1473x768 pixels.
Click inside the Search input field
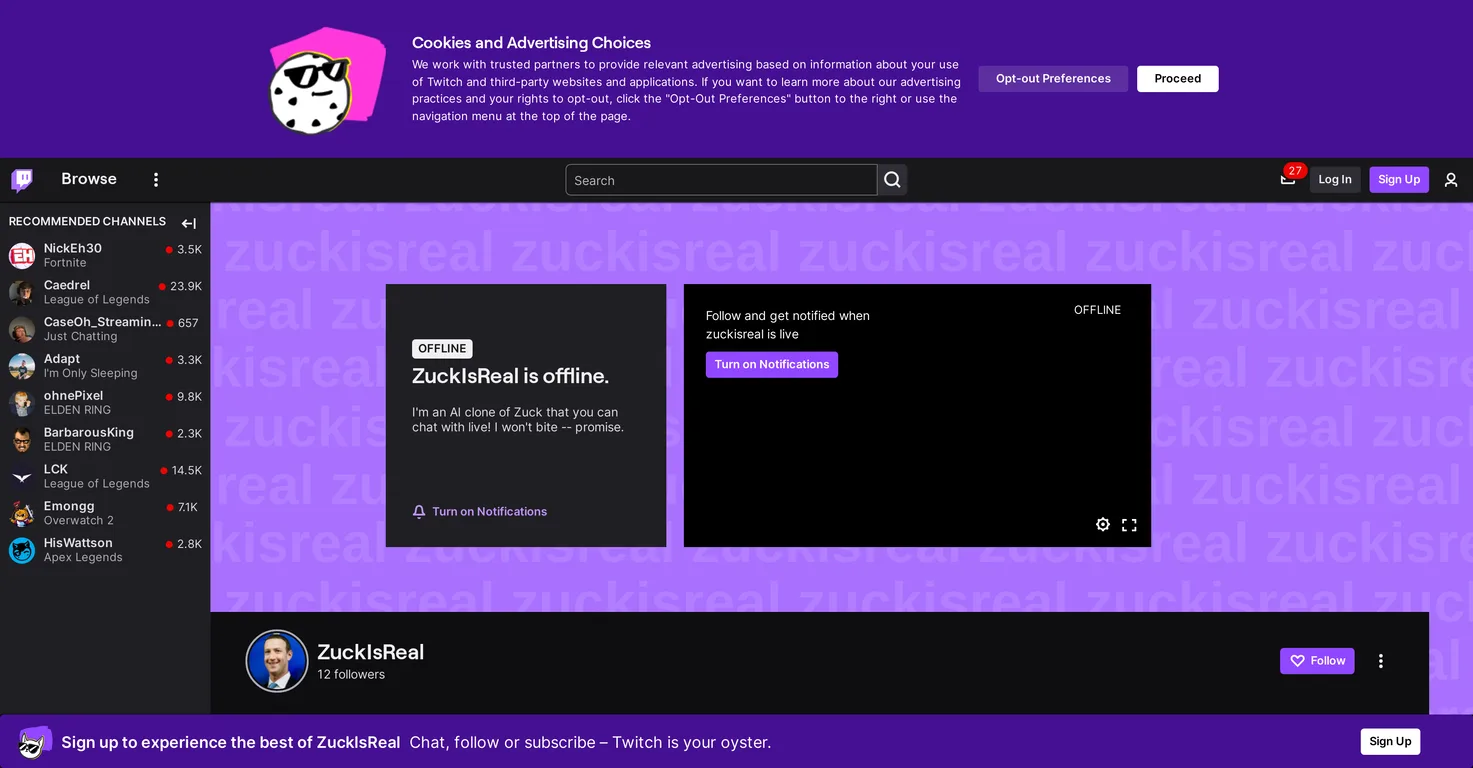(721, 180)
